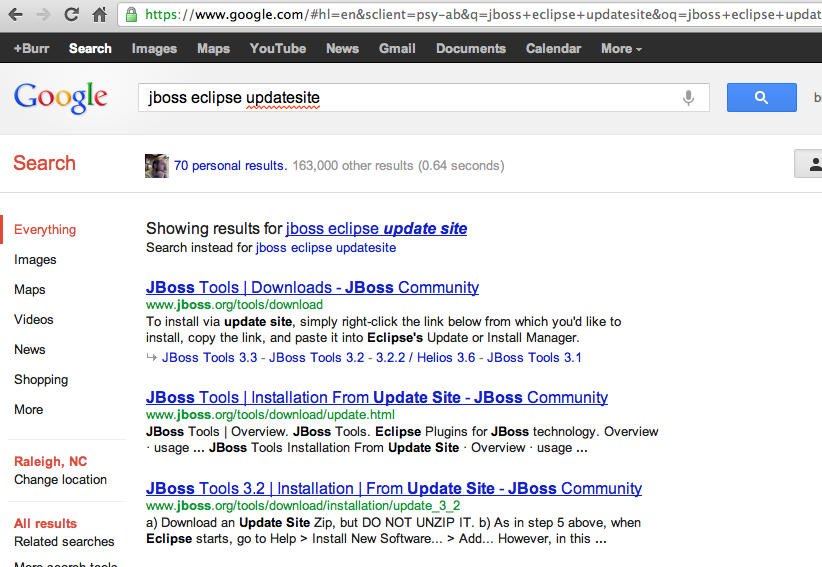
Task: Click the www.jboss.org/tools/download/update.html URL
Action: [271, 415]
